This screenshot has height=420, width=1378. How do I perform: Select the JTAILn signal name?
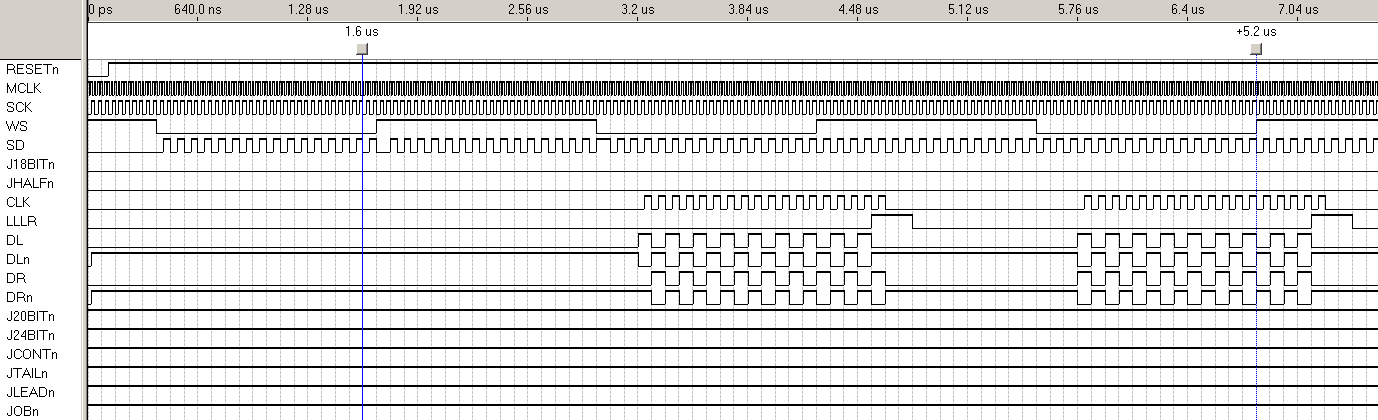(26, 373)
